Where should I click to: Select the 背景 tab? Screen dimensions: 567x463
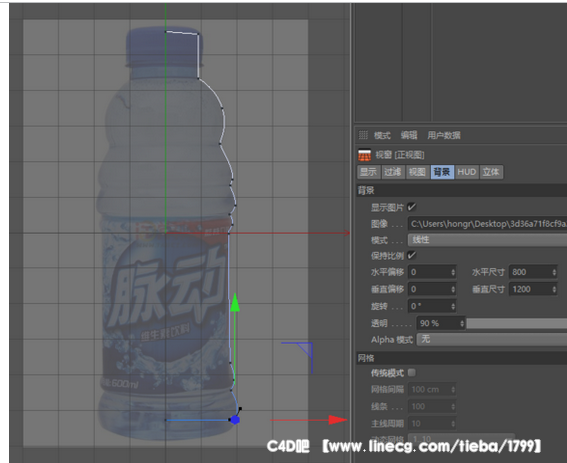pyautogui.click(x=442, y=172)
